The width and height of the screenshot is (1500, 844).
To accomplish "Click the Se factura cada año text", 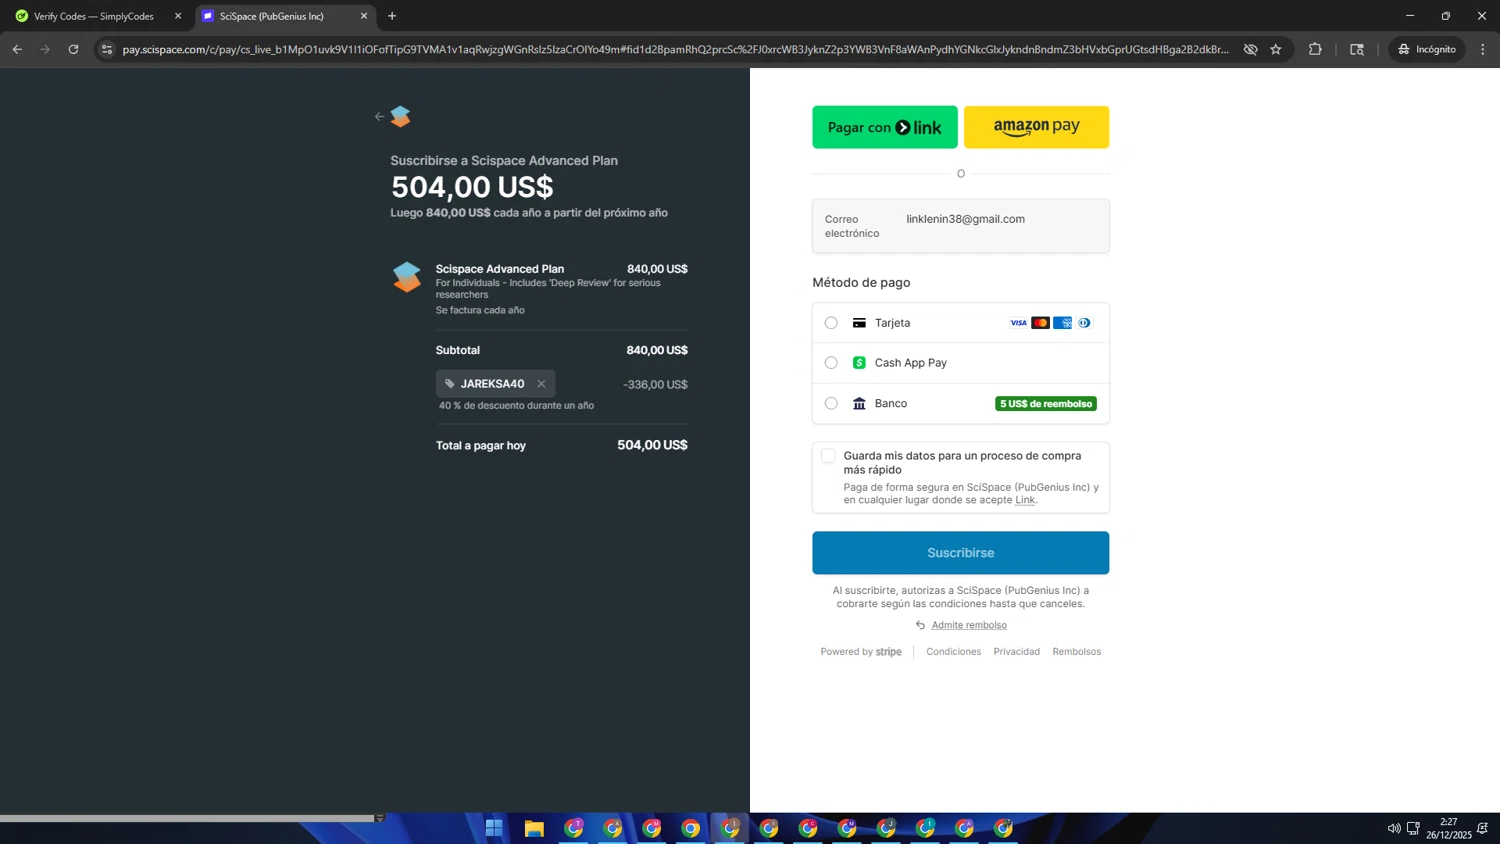I will [x=480, y=310].
